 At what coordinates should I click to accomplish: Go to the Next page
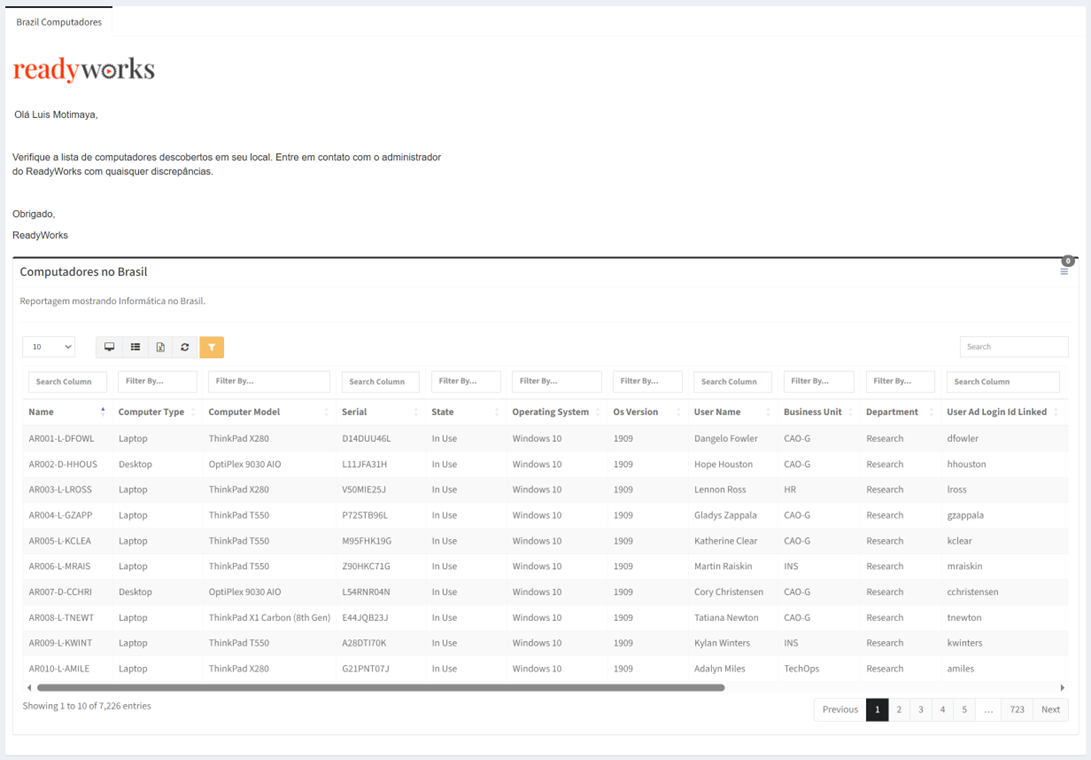coord(1051,709)
